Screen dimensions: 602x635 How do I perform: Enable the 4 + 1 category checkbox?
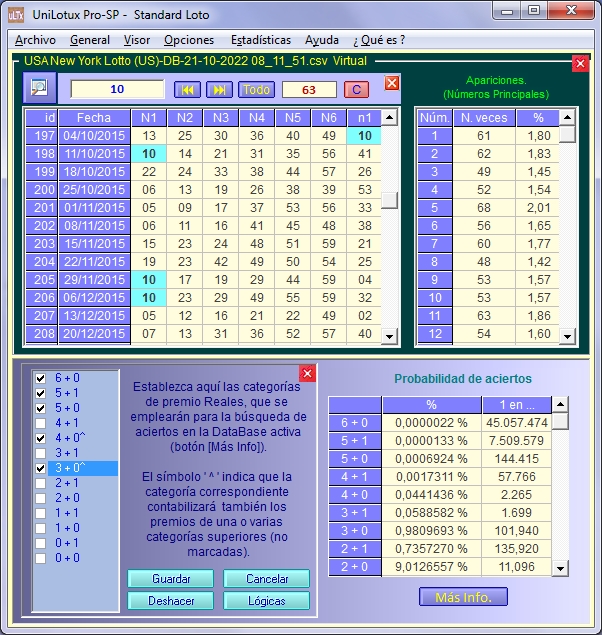(x=41, y=424)
